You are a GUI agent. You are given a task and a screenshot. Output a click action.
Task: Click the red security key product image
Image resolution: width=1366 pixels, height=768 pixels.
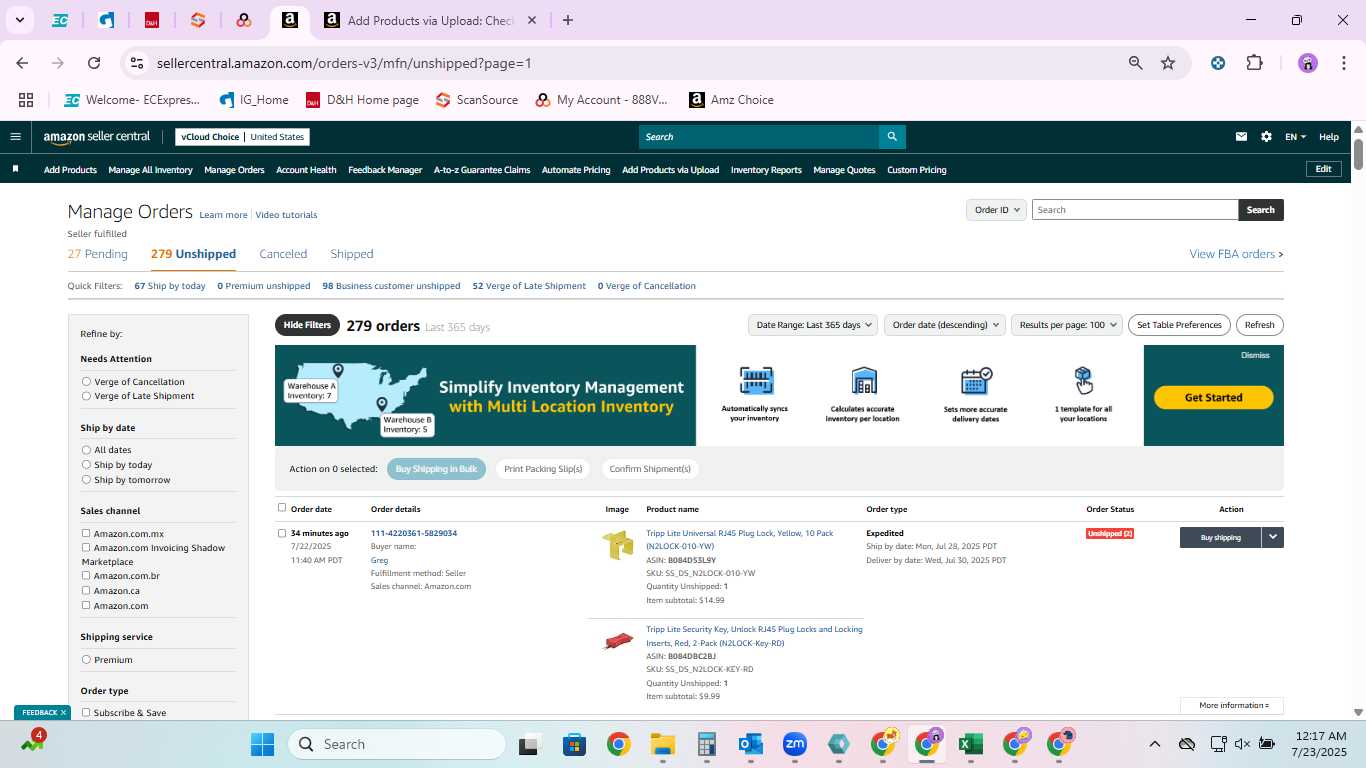click(x=618, y=640)
